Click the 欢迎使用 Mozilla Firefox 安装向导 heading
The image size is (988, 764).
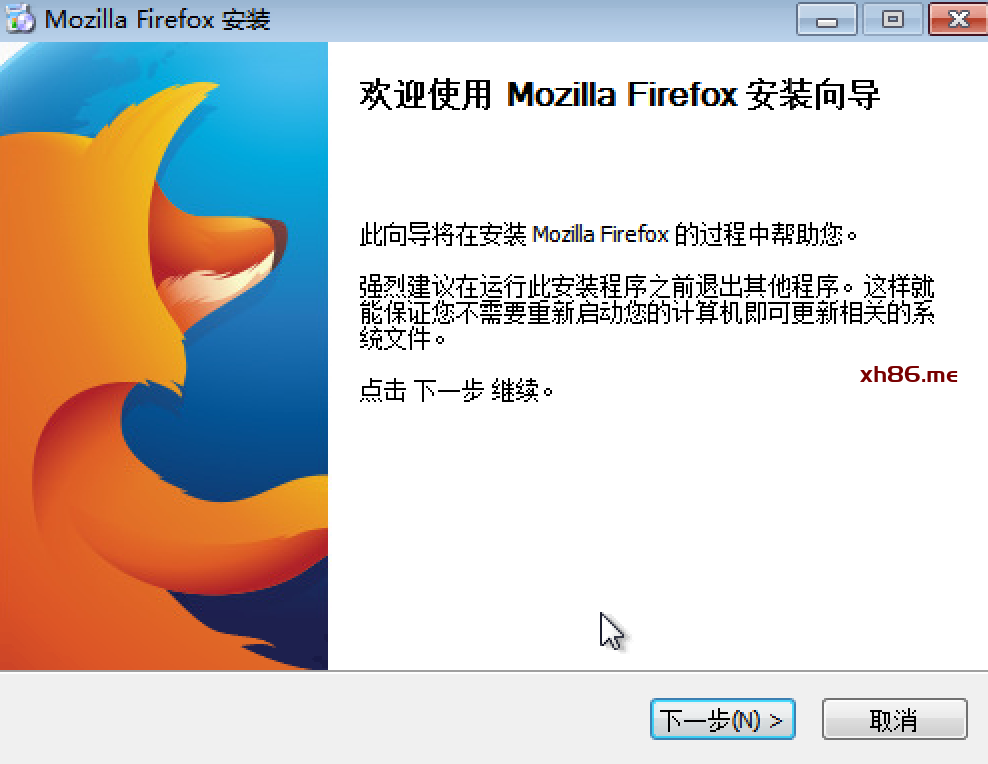[619, 95]
